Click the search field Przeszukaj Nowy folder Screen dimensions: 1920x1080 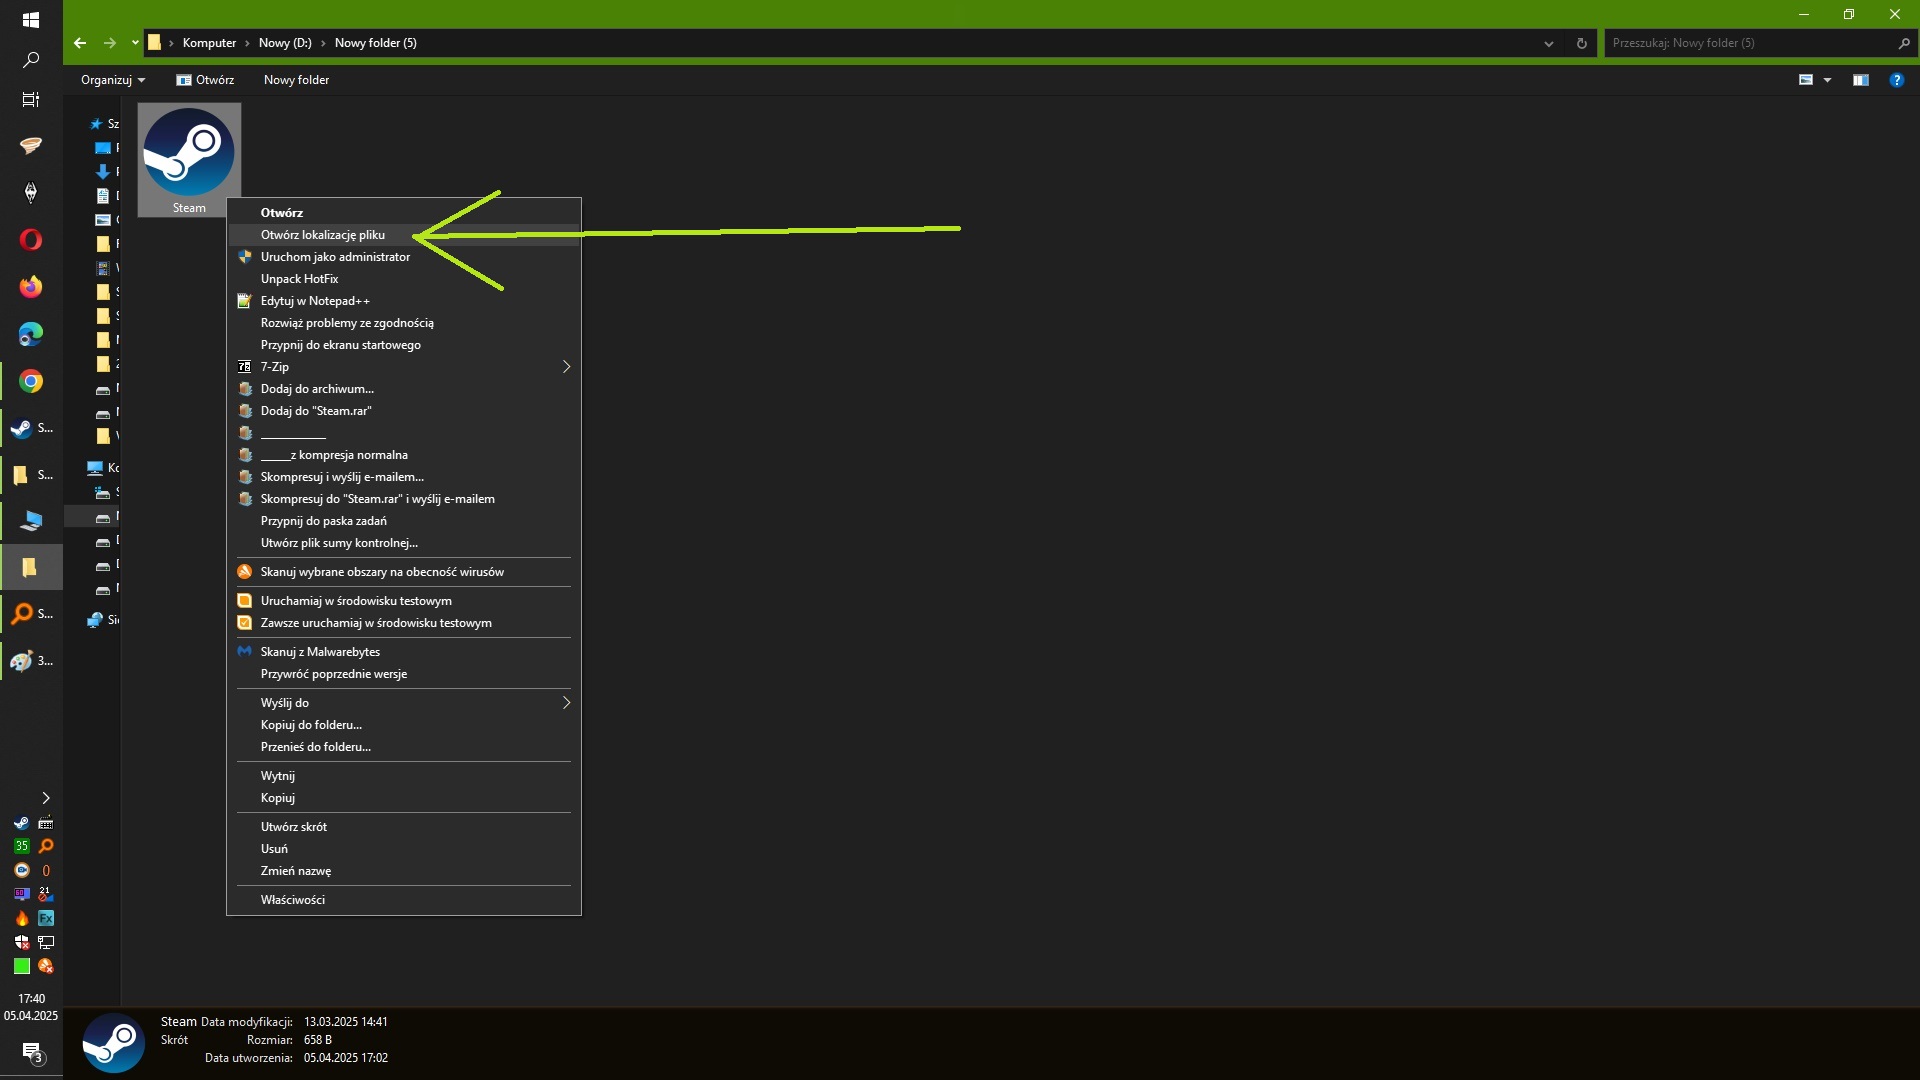[x=1750, y=43]
